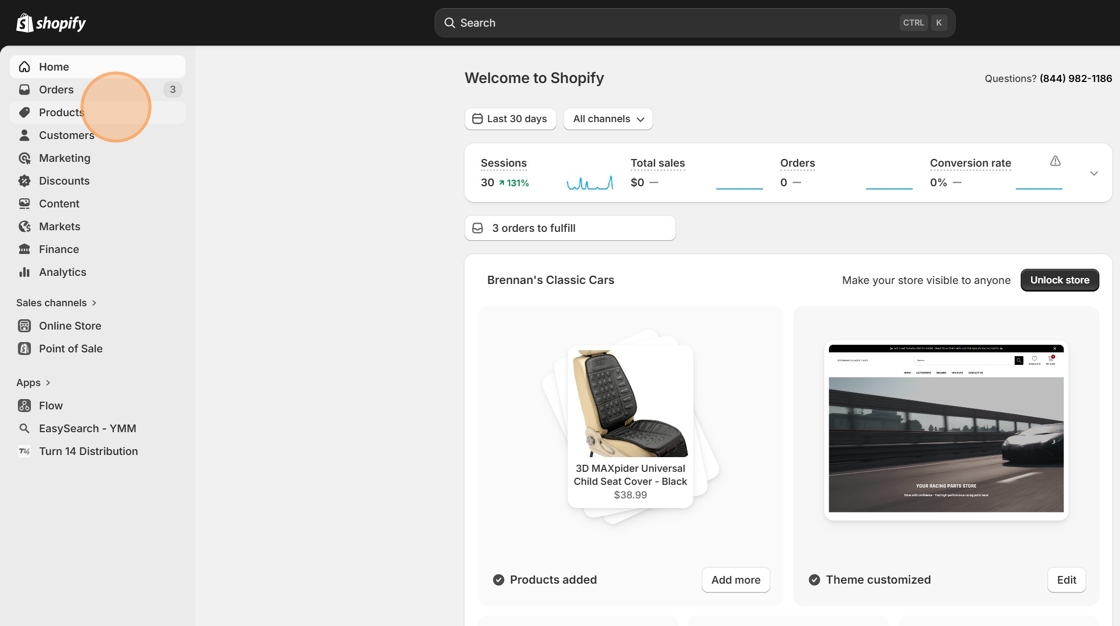The image size is (1120, 626).
Task: Click the conversion rate warning icon
Action: pyautogui.click(x=1055, y=162)
